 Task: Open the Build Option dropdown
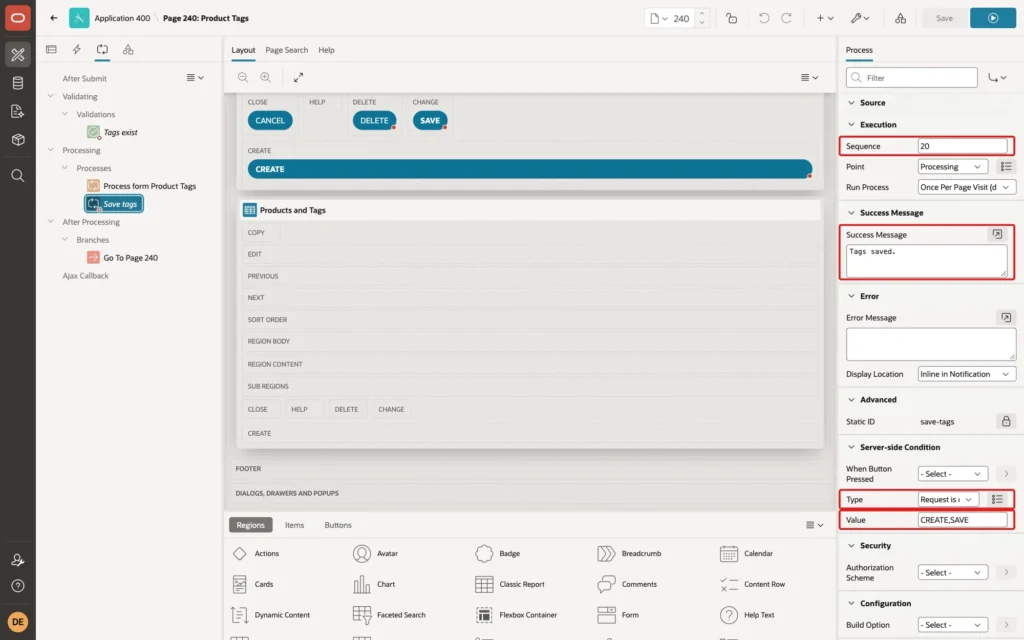click(952, 624)
